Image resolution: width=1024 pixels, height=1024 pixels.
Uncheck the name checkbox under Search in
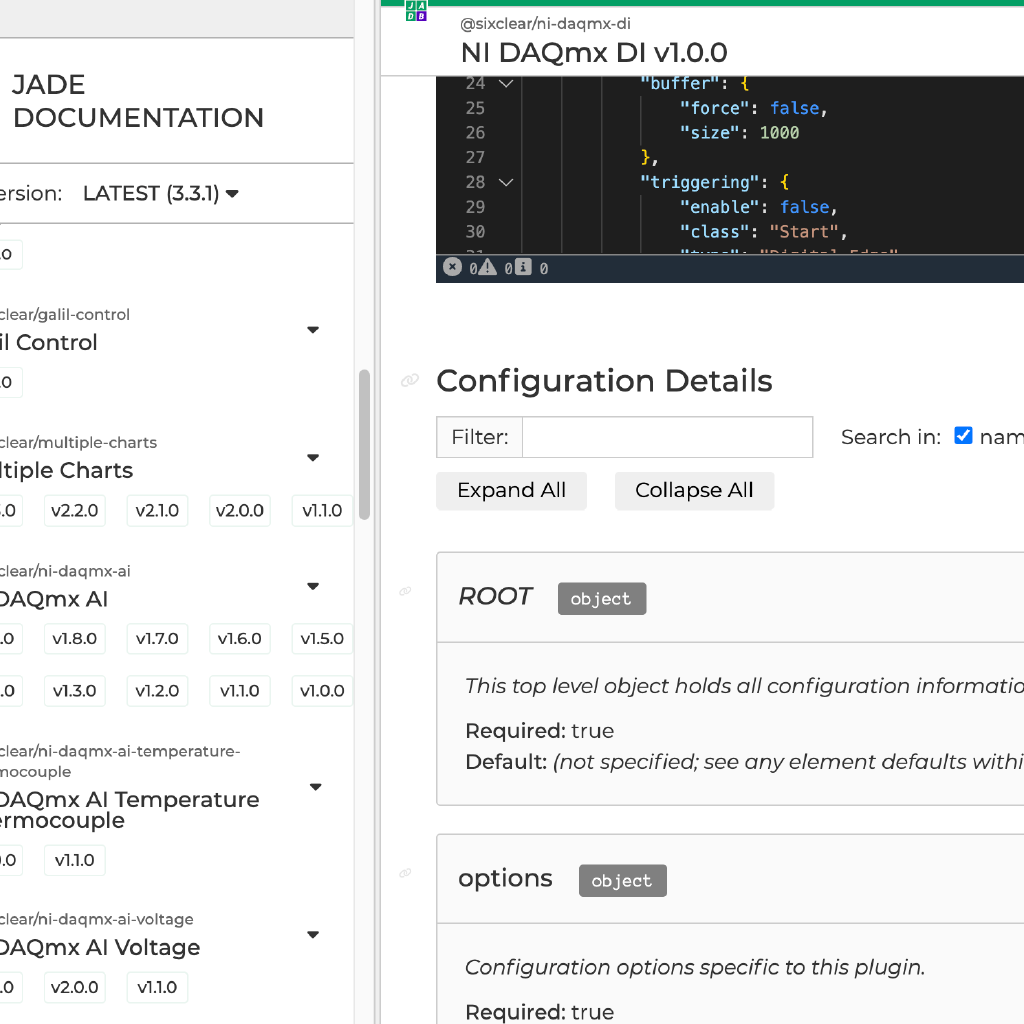[963, 434]
